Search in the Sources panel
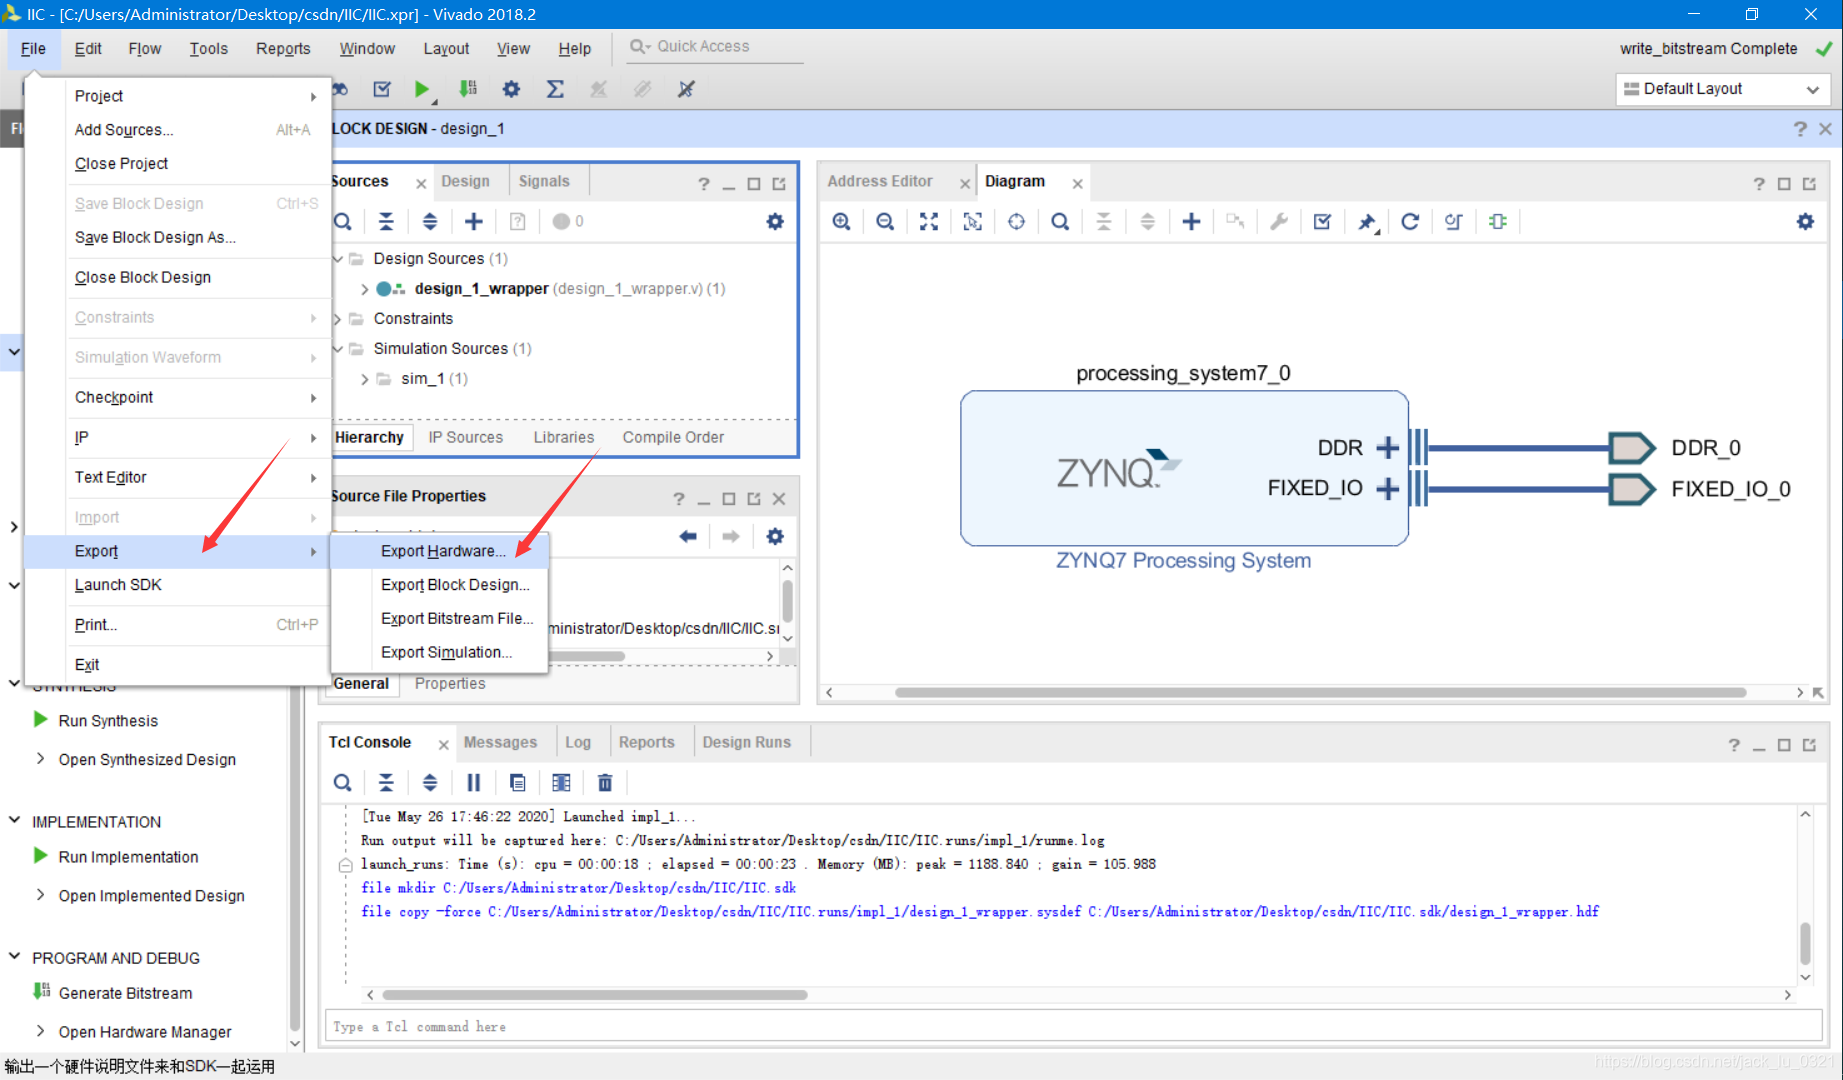The height and width of the screenshot is (1080, 1843). [343, 221]
